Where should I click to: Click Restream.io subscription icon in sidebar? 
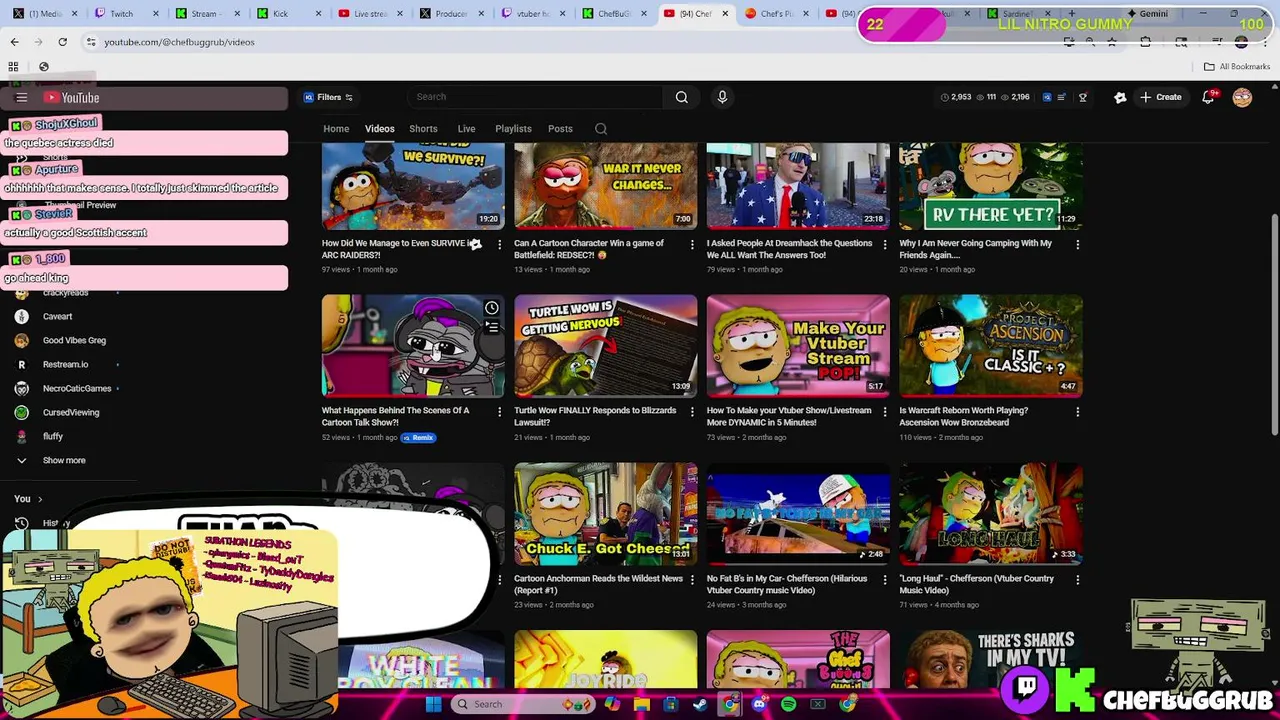tap(21, 364)
